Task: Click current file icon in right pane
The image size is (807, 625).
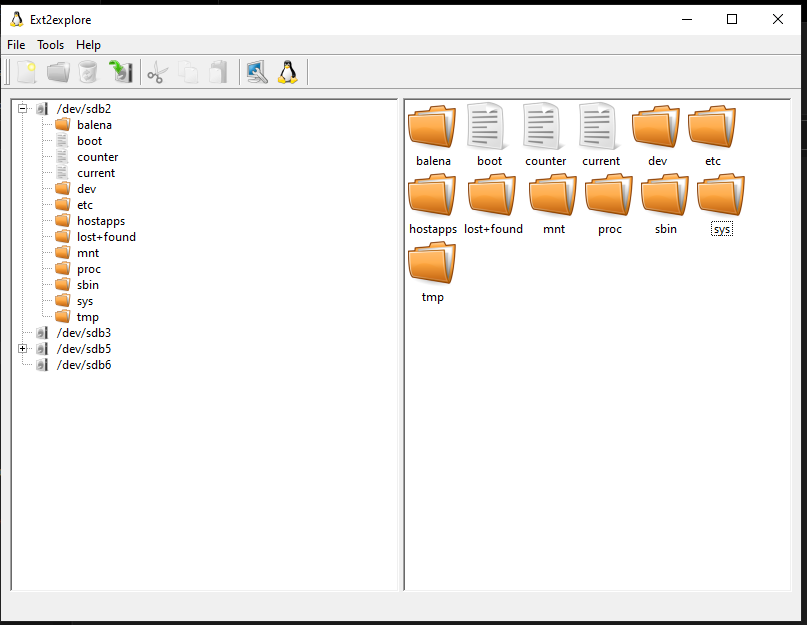Action: 599,127
